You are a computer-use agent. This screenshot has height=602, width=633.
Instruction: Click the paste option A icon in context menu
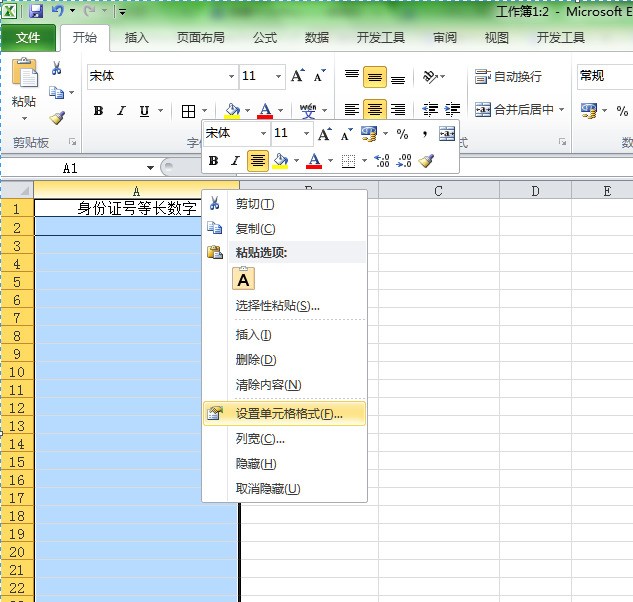tap(243, 279)
